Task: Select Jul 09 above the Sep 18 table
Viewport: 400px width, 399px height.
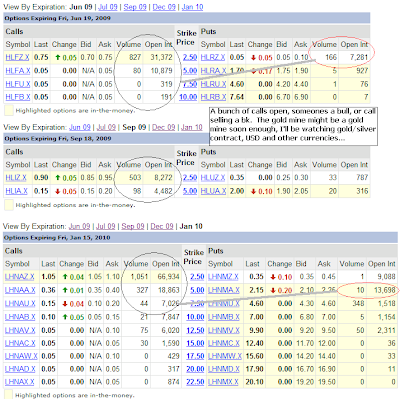Action: click(106, 127)
